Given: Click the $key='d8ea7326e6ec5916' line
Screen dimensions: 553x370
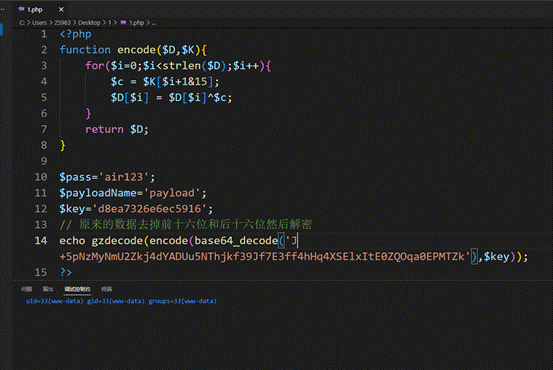Looking at the screenshot, I should click(136, 209).
